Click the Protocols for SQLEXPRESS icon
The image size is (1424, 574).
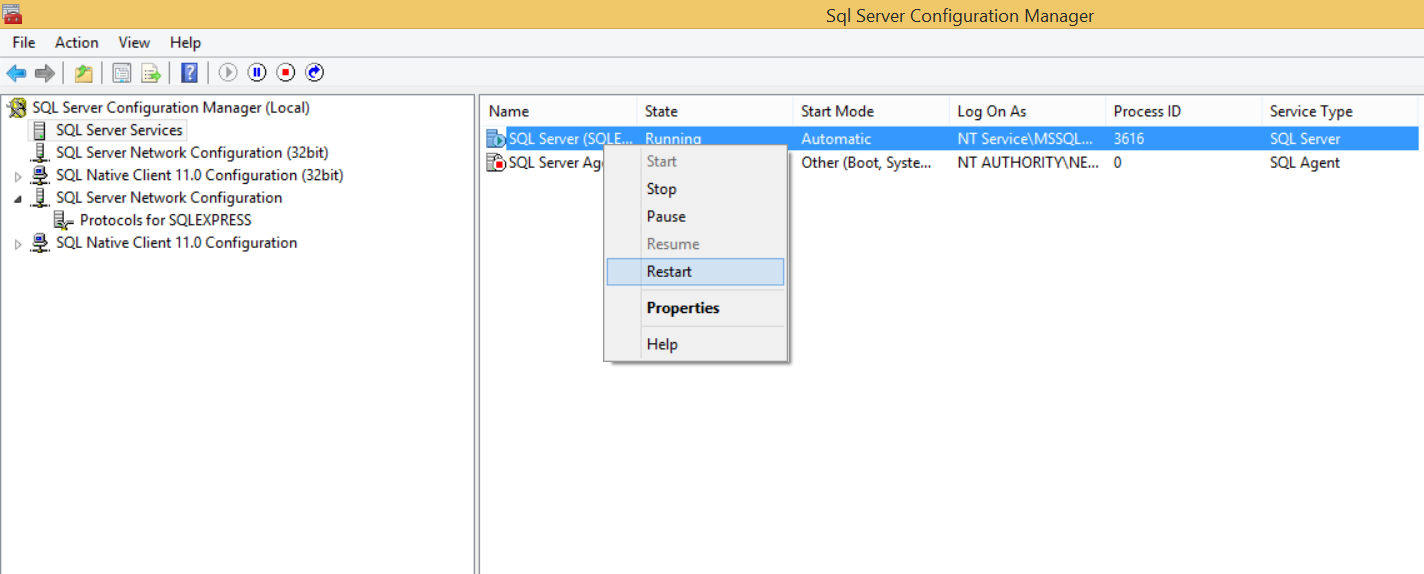(64, 220)
